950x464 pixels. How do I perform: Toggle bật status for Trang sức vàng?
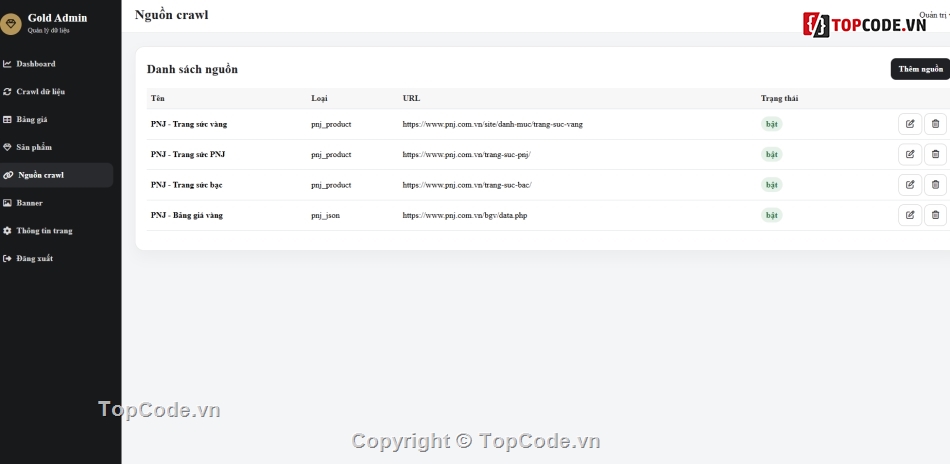[771, 124]
